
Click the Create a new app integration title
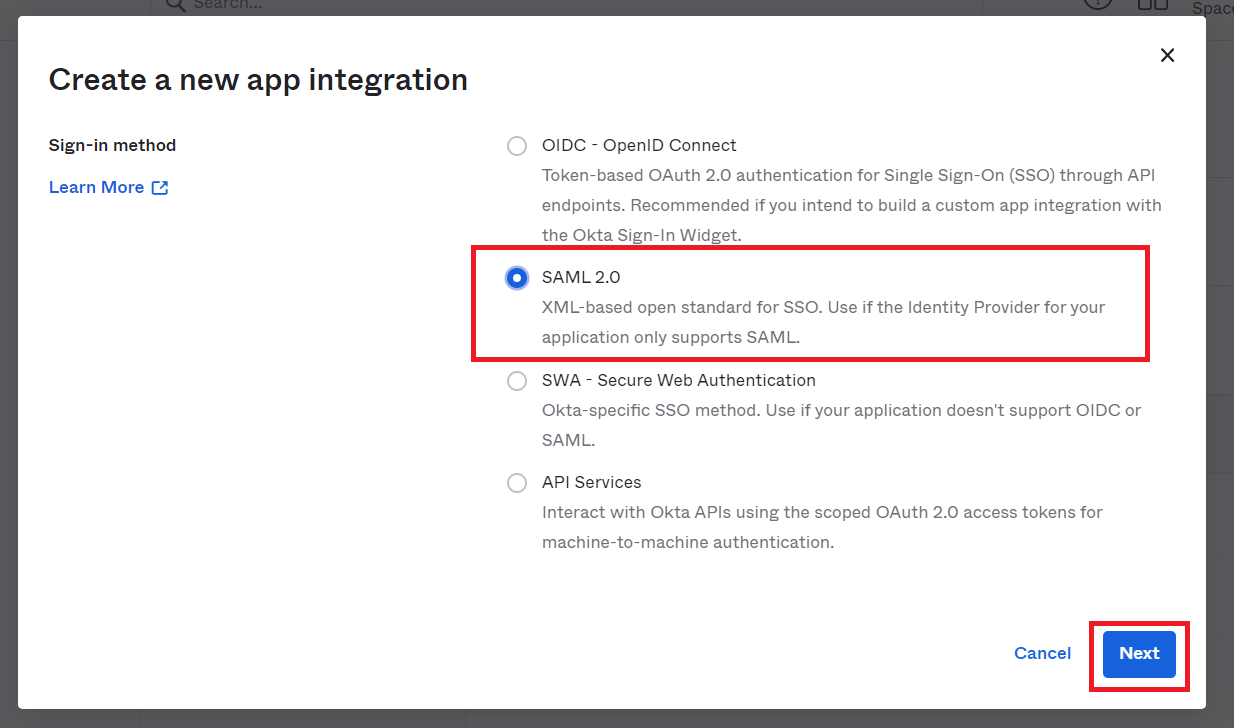click(258, 79)
